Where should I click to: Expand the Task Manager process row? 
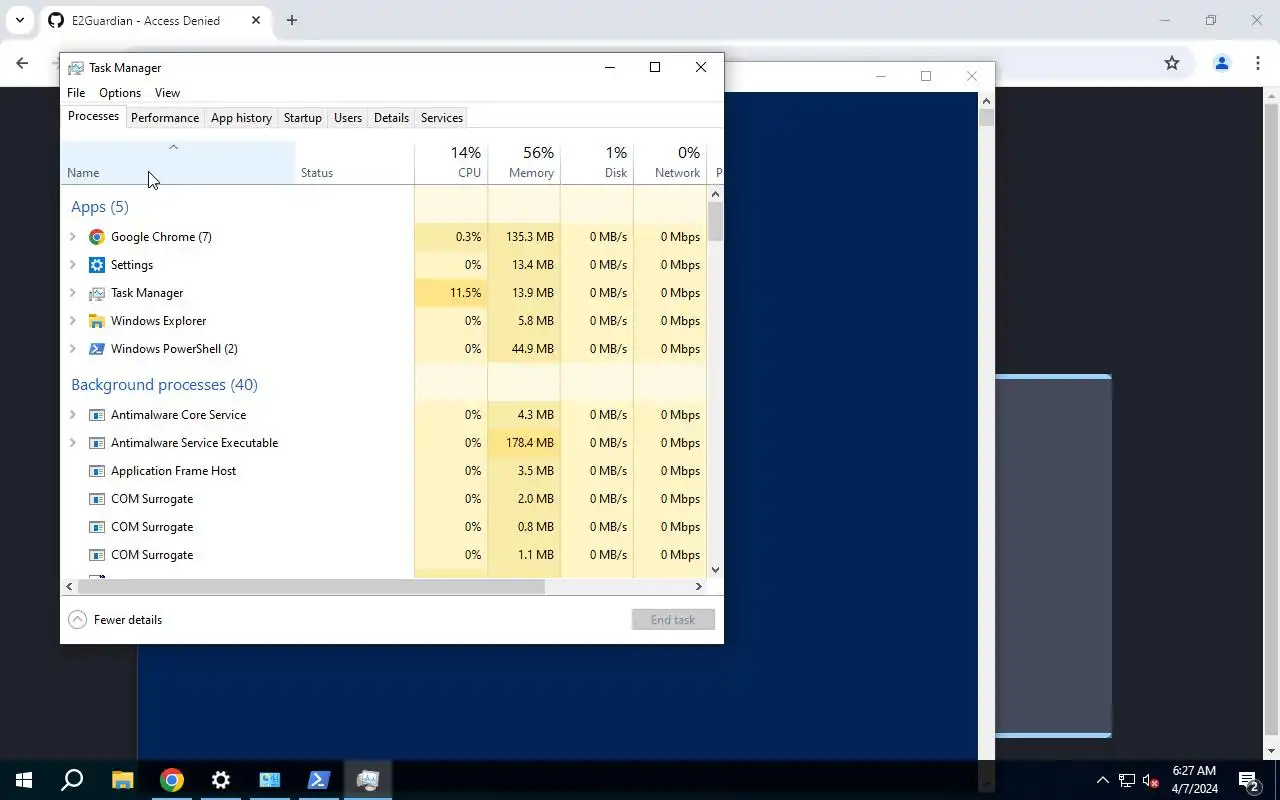(72, 293)
